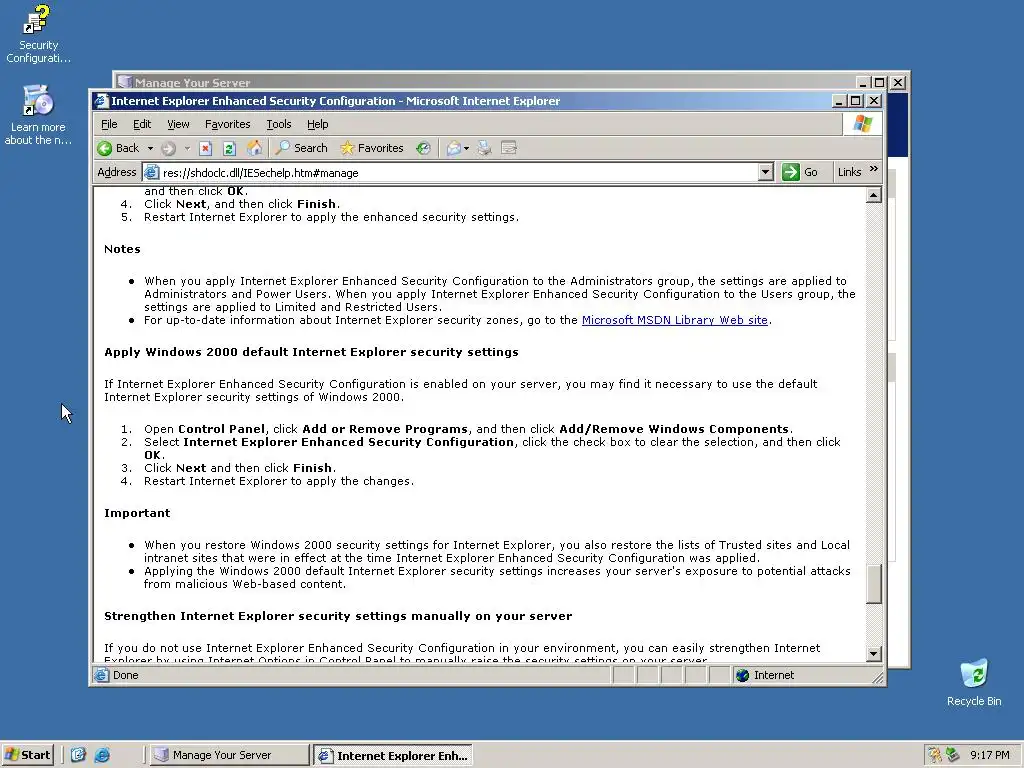Open the Edit menu
Viewport: 1024px width, 768px height.
(142, 124)
